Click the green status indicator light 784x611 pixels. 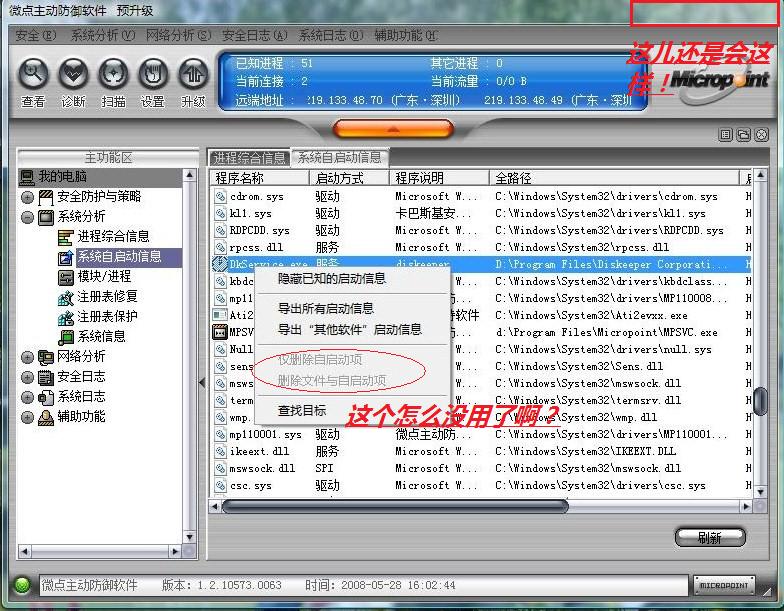coord(22,585)
